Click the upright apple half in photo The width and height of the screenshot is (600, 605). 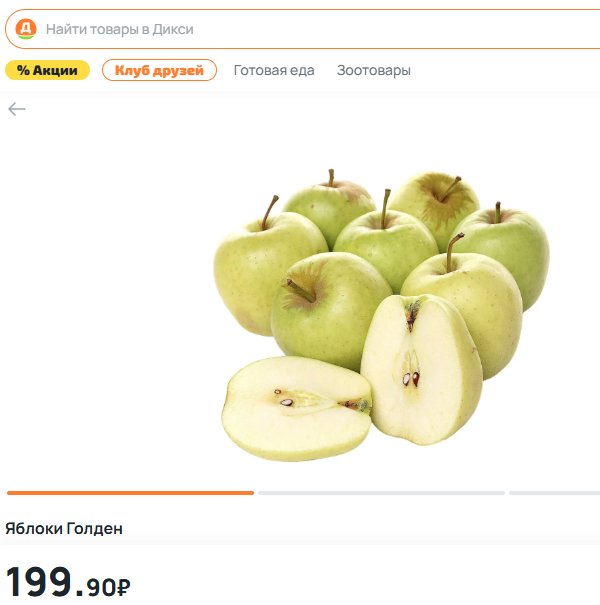pyautogui.click(x=421, y=370)
